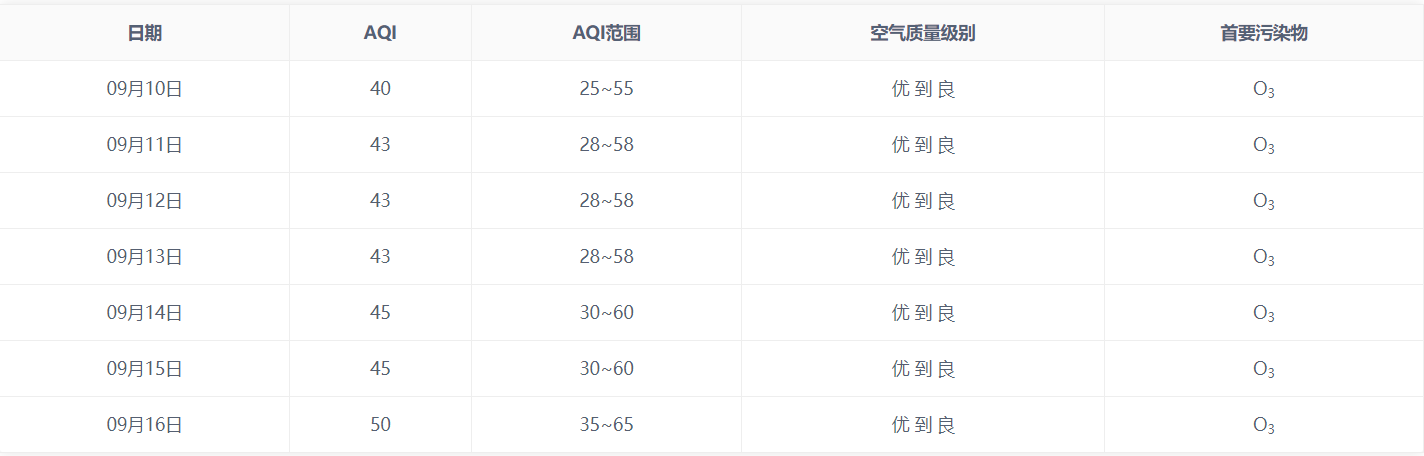
Task: Click the 首要污染物 column header
Action: tap(1264, 33)
